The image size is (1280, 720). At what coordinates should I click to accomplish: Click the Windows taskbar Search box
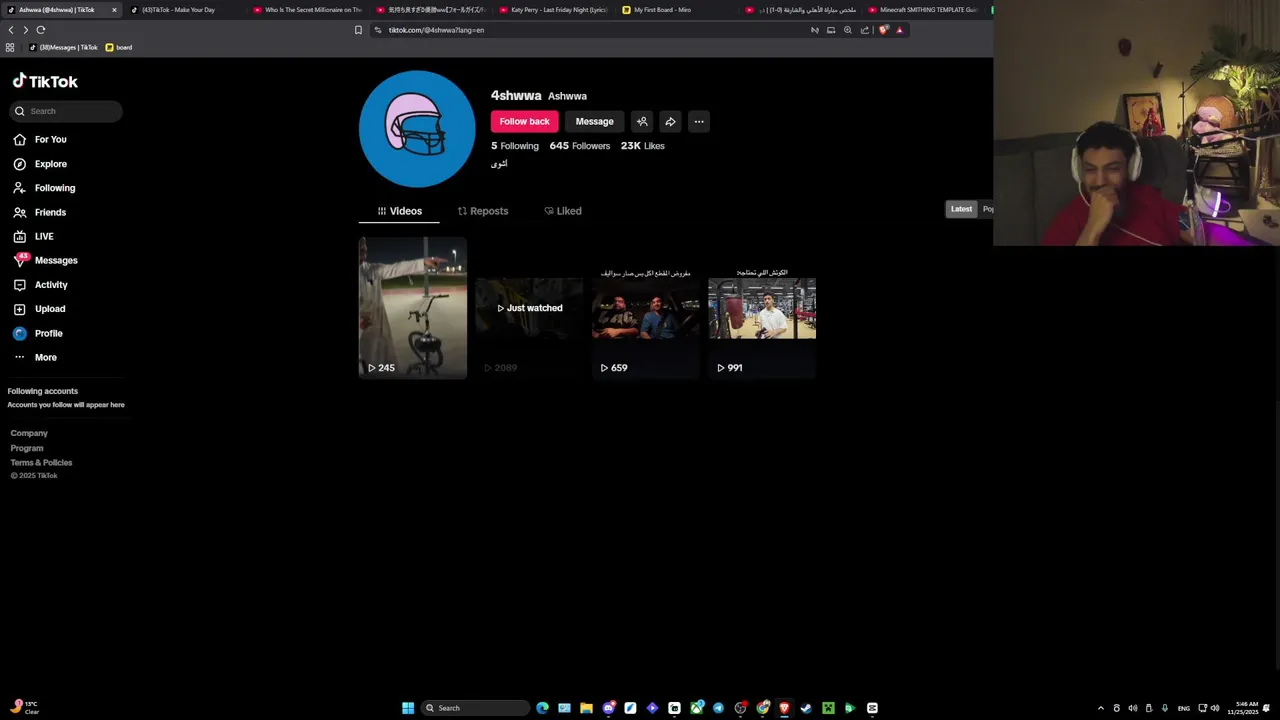tap(475, 708)
